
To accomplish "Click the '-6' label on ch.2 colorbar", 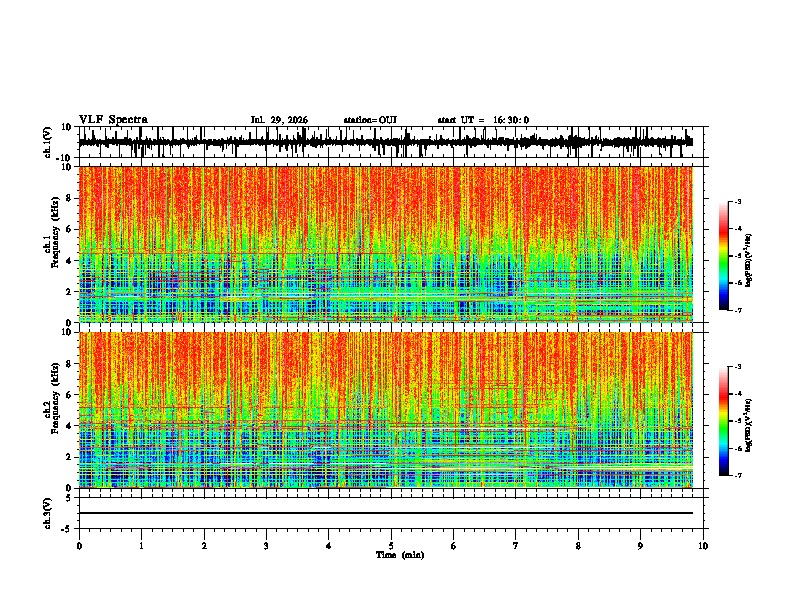I will pos(738,448).
